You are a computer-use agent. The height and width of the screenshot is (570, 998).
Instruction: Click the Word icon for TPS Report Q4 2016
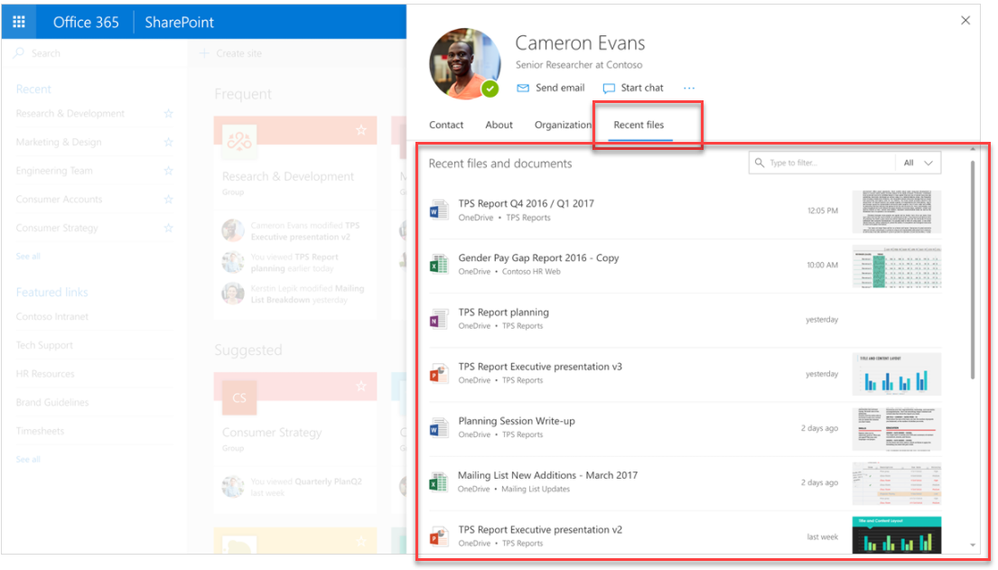tap(438, 210)
